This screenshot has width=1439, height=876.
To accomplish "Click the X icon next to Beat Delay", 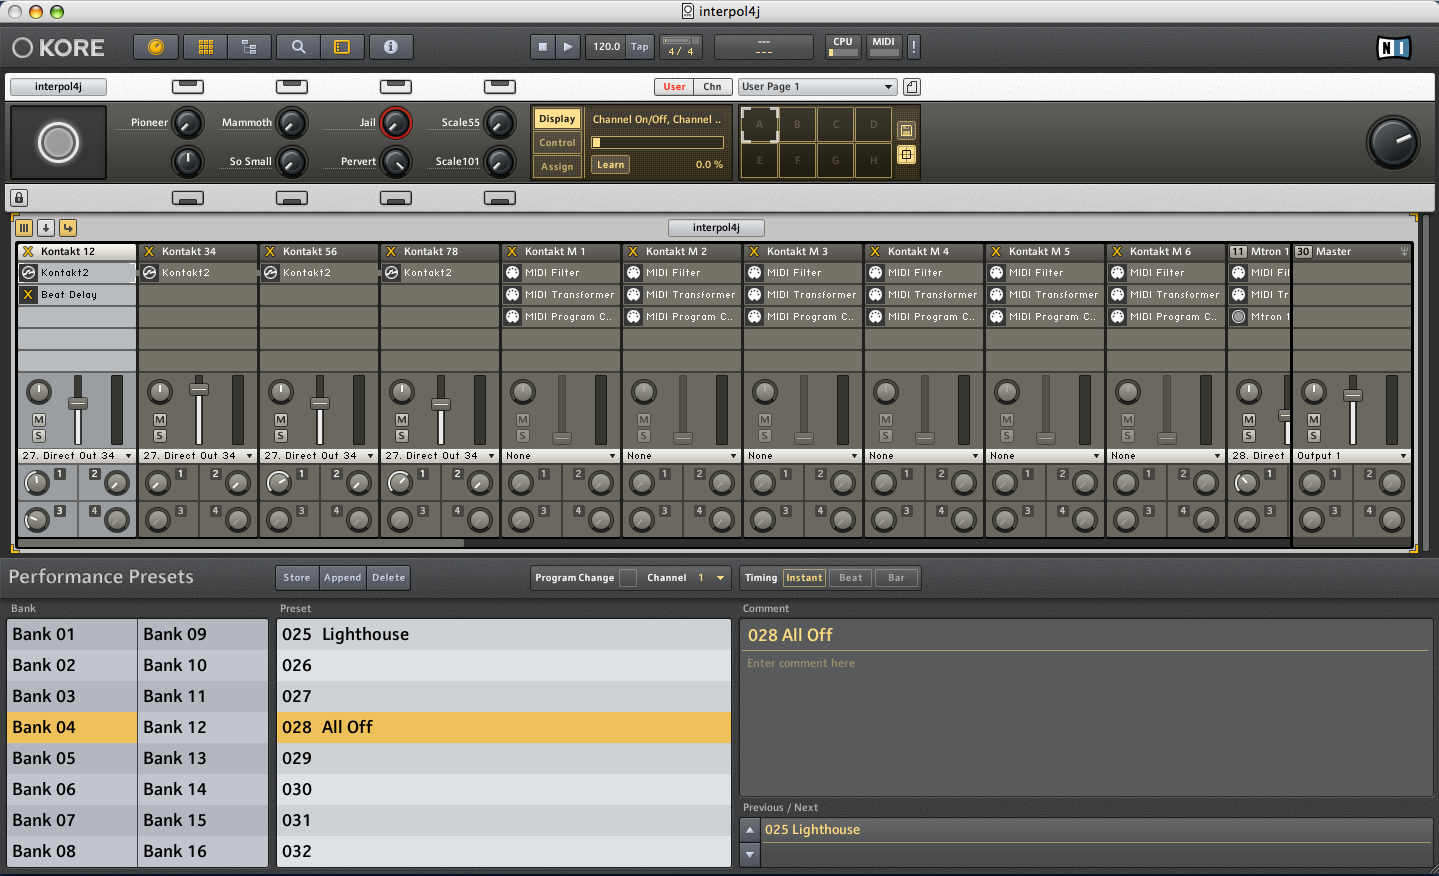I will (28, 295).
